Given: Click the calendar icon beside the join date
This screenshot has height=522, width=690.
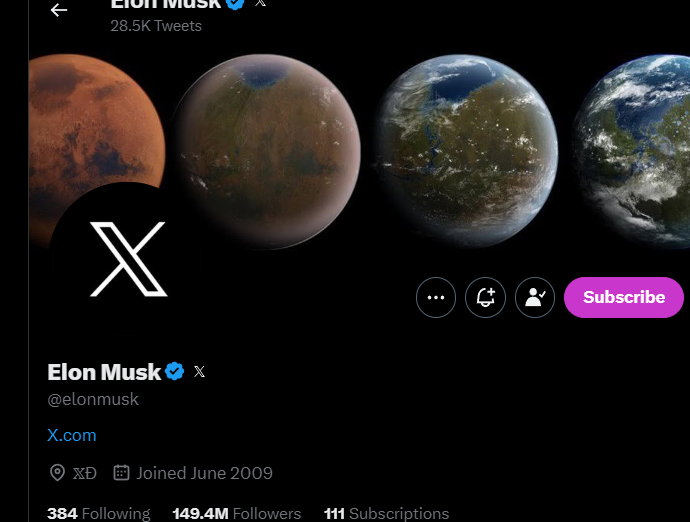Looking at the screenshot, I should pyautogui.click(x=121, y=473).
